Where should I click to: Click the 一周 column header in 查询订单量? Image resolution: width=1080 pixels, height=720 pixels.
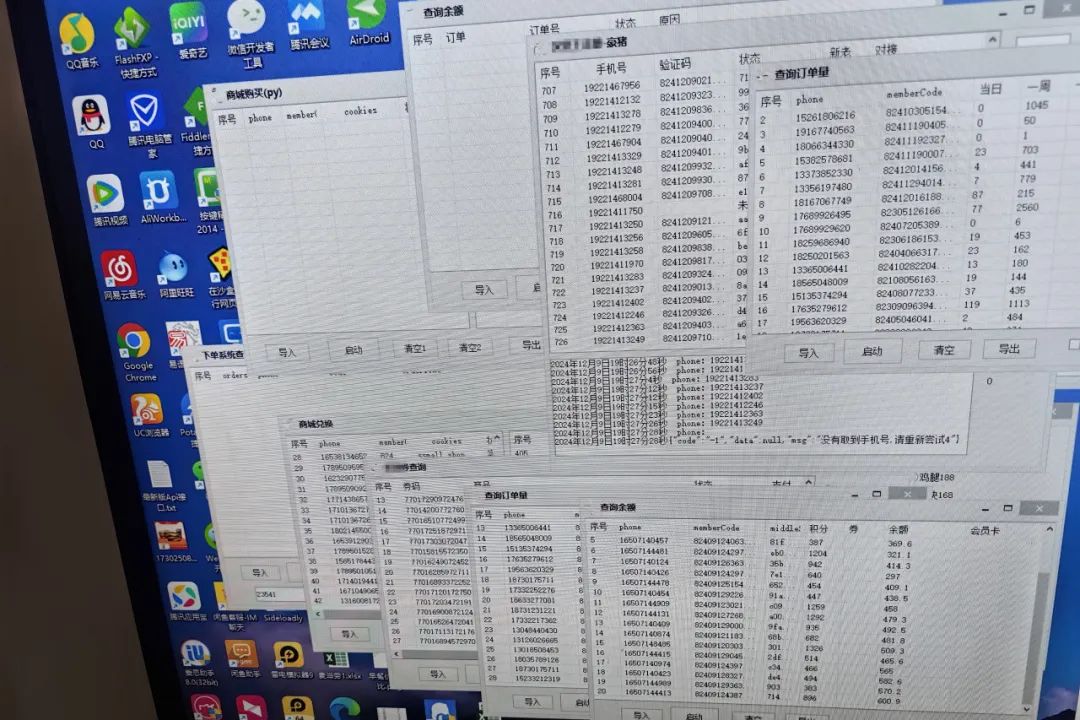(1037, 88)
